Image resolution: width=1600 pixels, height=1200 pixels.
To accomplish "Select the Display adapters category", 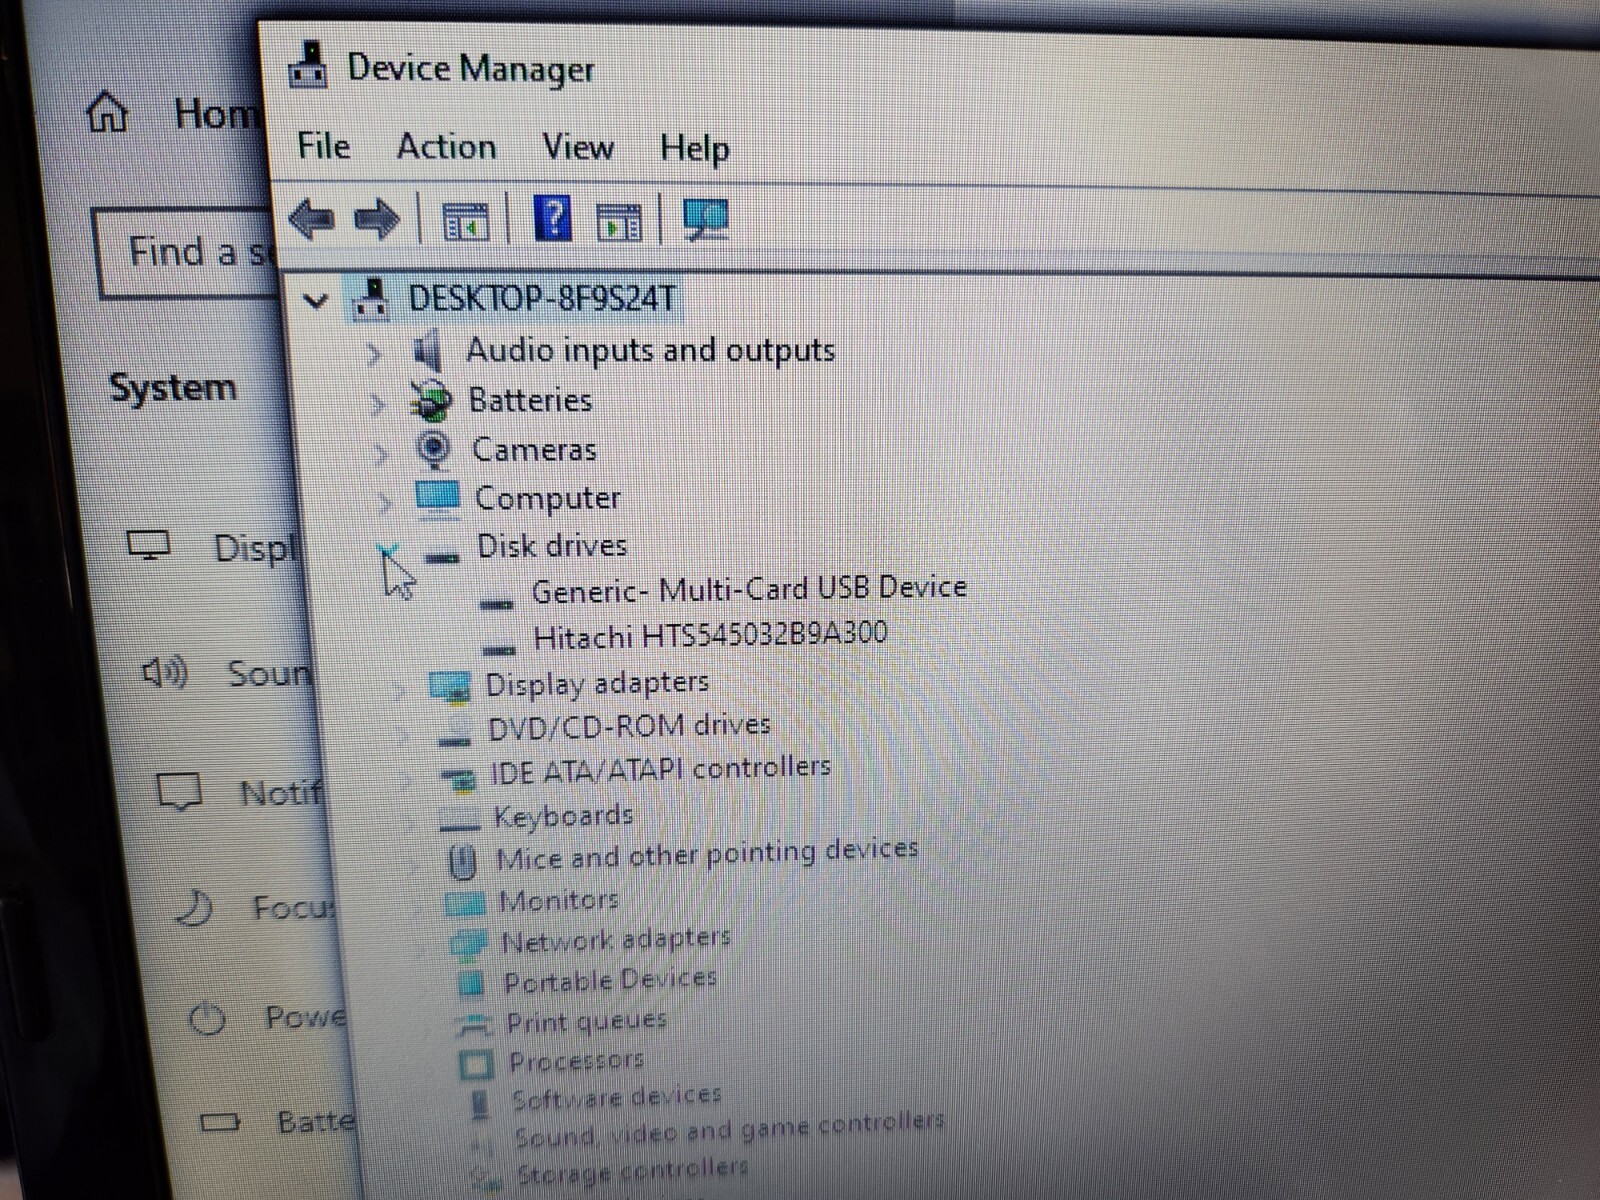I will point(597,683).
